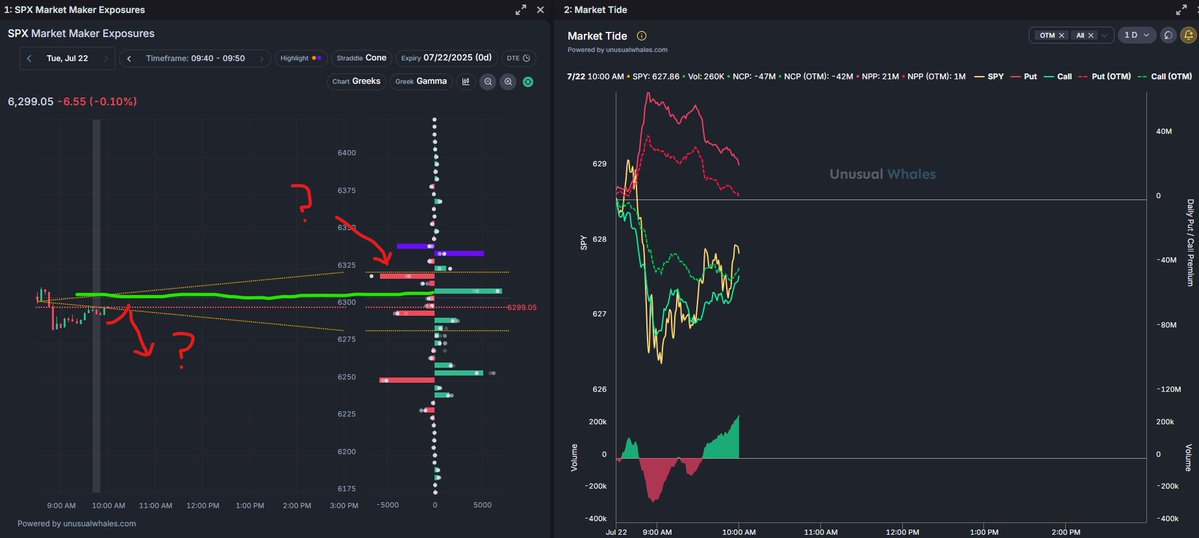Toggle the Highlight colored dots option

click(301, 59)
